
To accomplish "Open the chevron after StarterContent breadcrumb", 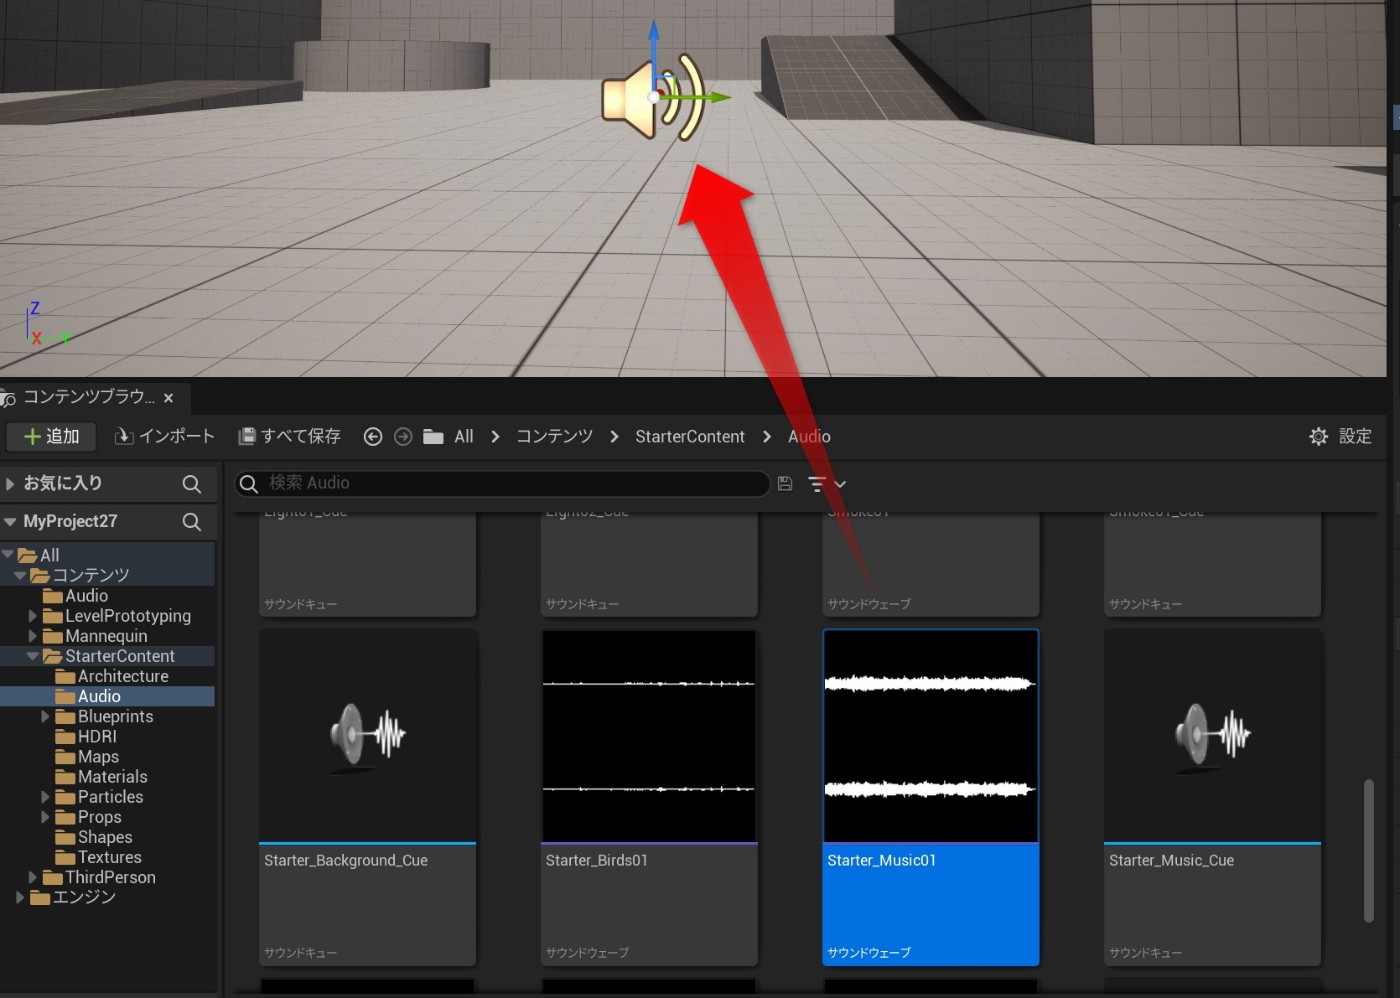I will click(767, 437).
